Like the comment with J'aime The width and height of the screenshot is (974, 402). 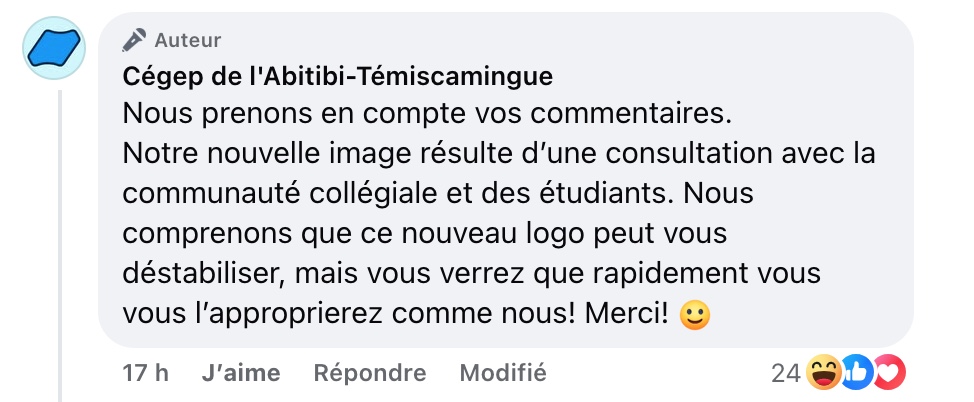click(x=241, y=373)
